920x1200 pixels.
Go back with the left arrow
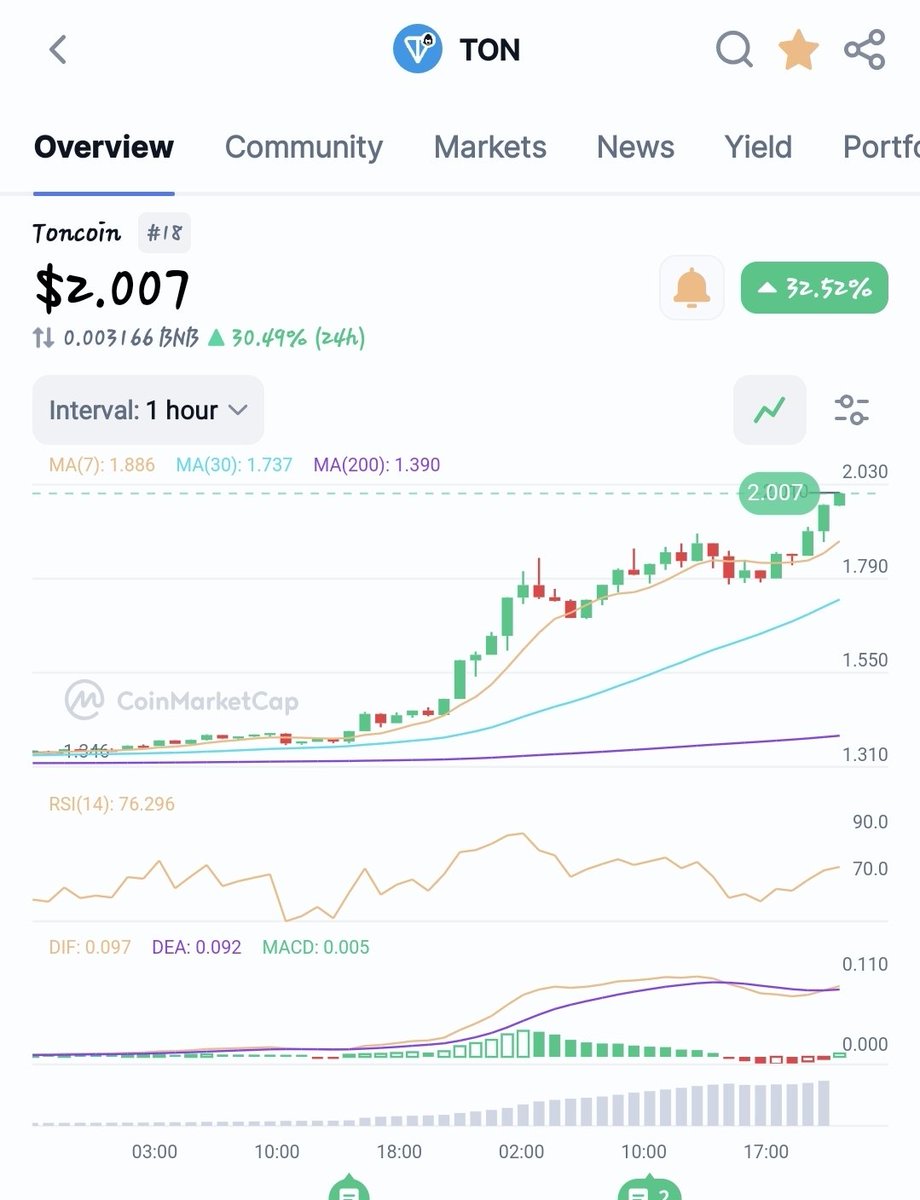(58, 50)
